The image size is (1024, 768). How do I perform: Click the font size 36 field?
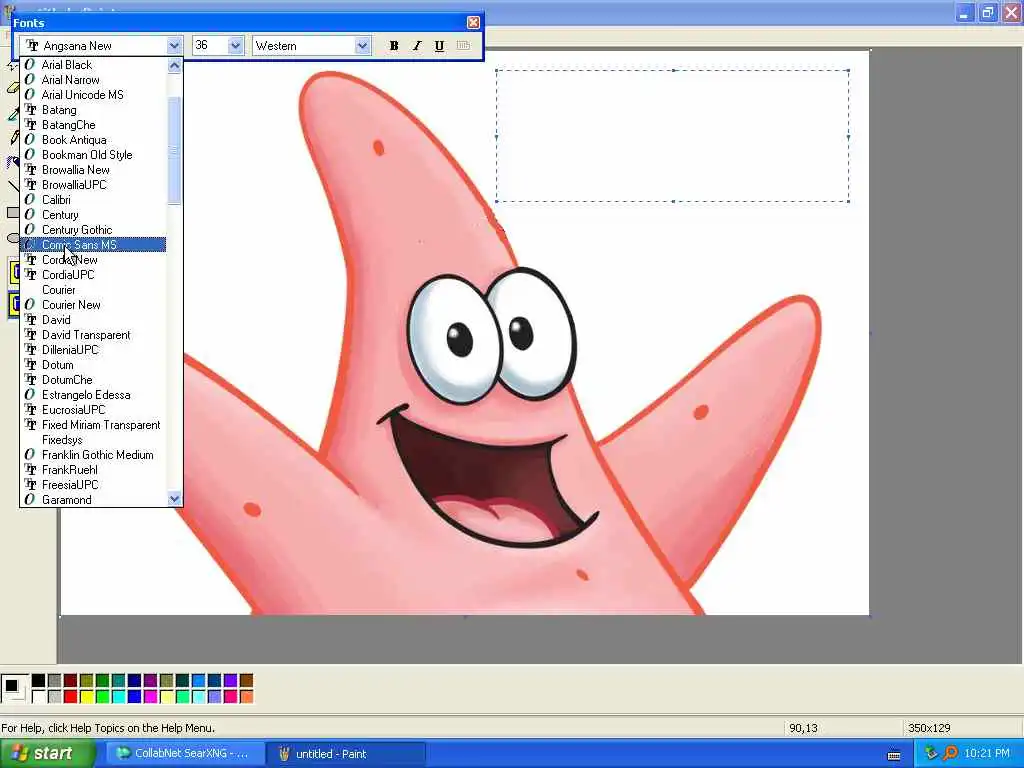click(x=210, y=46)
